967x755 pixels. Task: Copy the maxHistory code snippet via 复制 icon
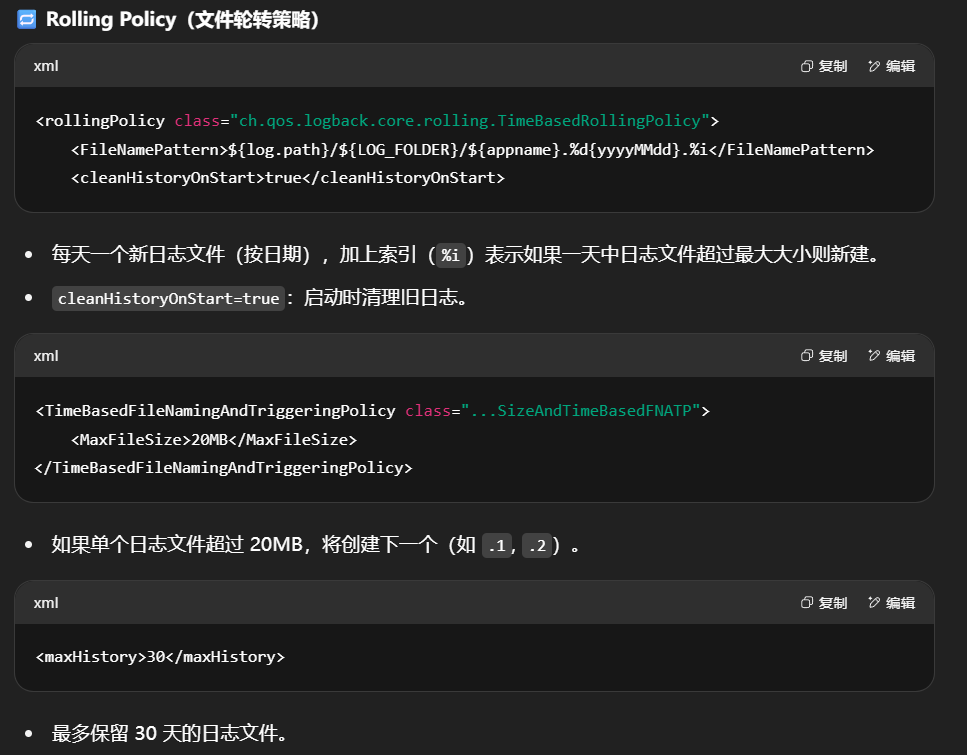point(807,603)
